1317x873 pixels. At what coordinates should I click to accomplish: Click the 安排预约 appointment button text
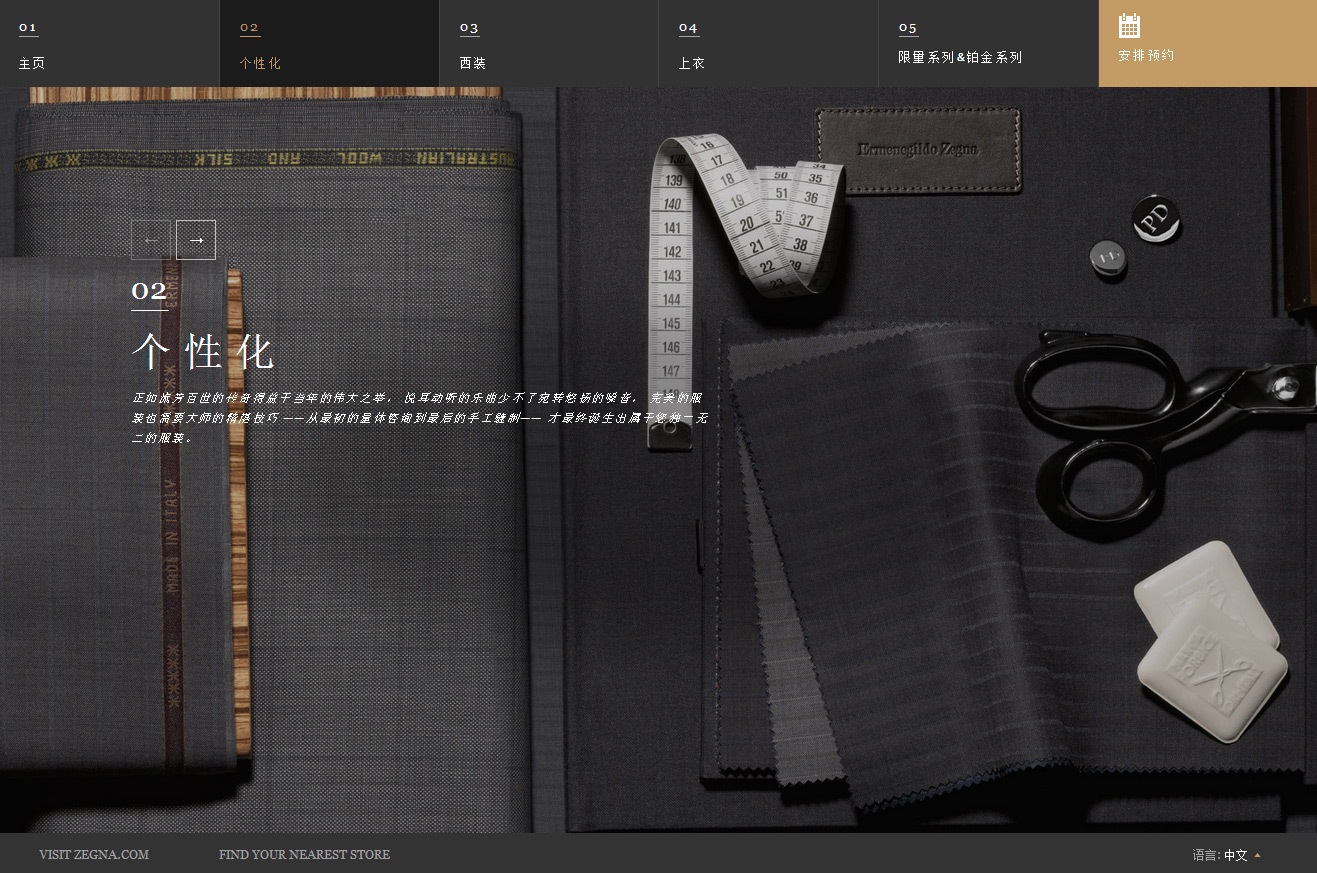(x=1146, y=56)
